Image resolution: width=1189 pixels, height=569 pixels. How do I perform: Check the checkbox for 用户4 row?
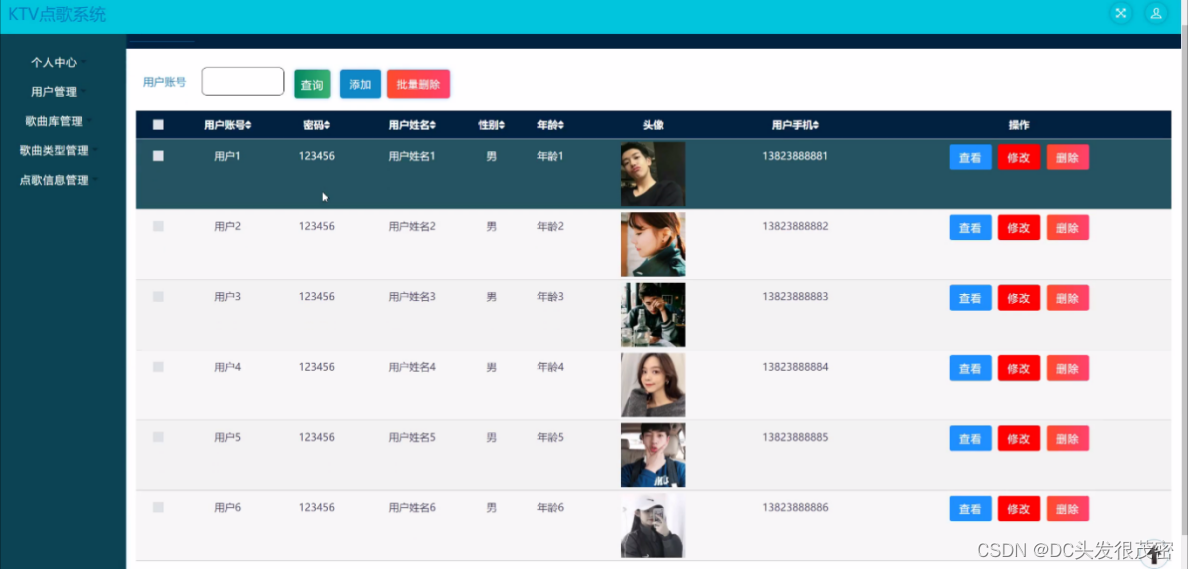(x=158, y=366)
